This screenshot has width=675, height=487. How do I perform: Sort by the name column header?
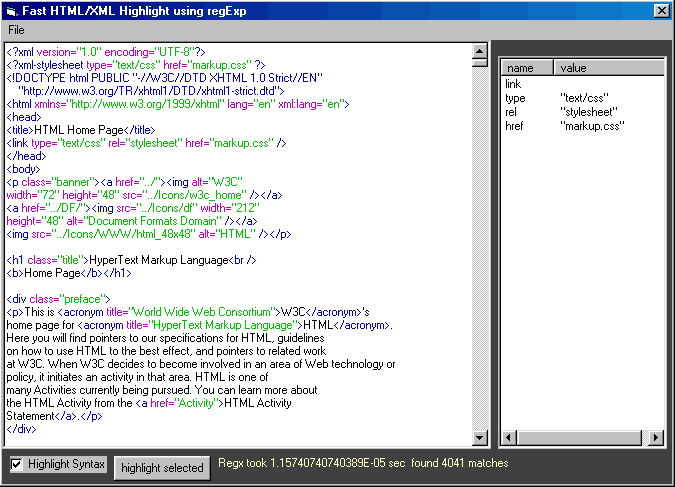(527, 68)
